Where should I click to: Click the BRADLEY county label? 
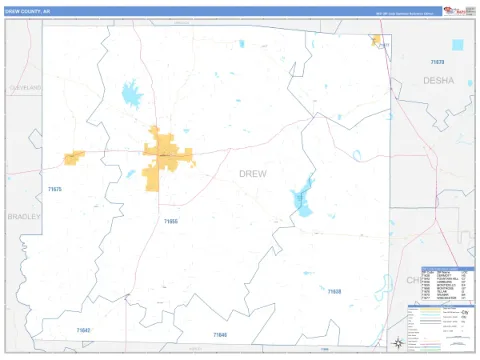[24, 217]
